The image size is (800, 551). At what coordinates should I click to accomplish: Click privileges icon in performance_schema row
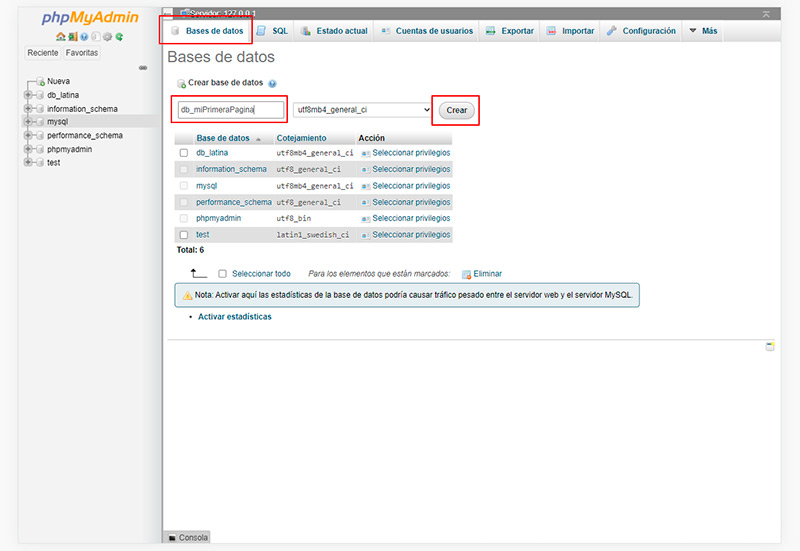365,203
